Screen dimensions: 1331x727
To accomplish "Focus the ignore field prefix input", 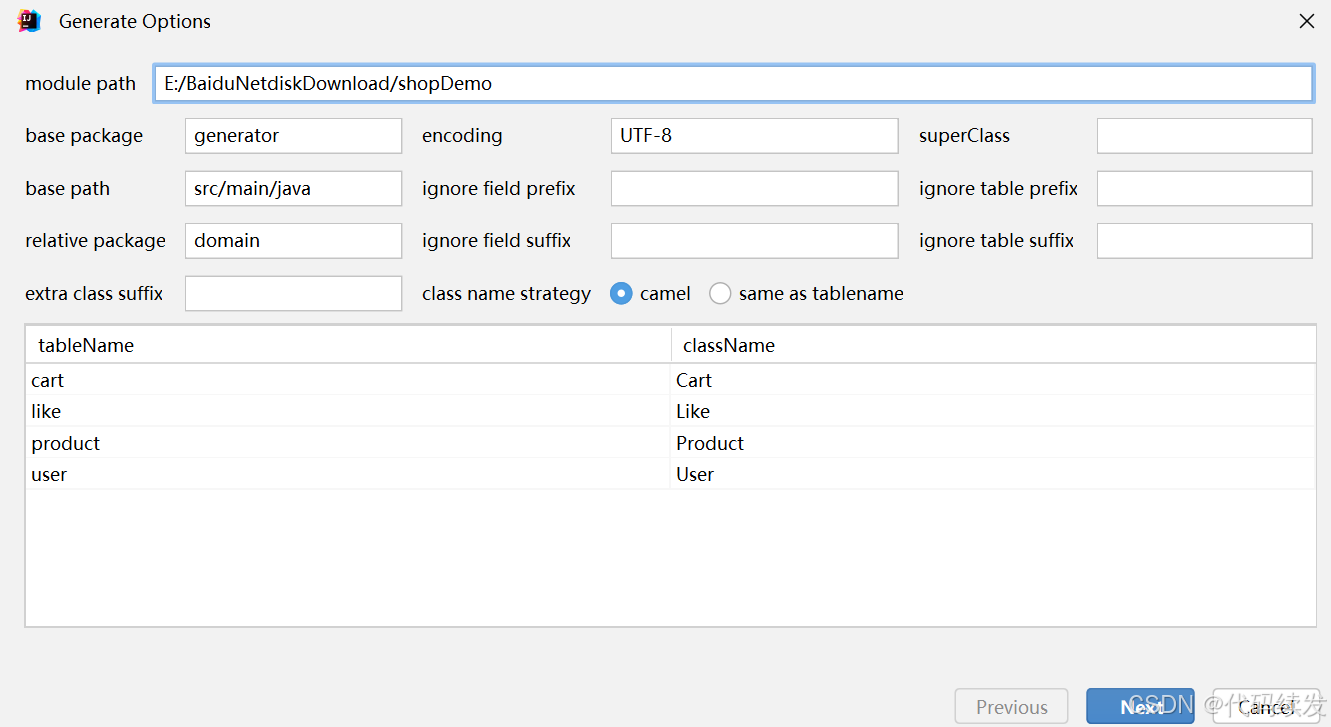I will 754,188.
